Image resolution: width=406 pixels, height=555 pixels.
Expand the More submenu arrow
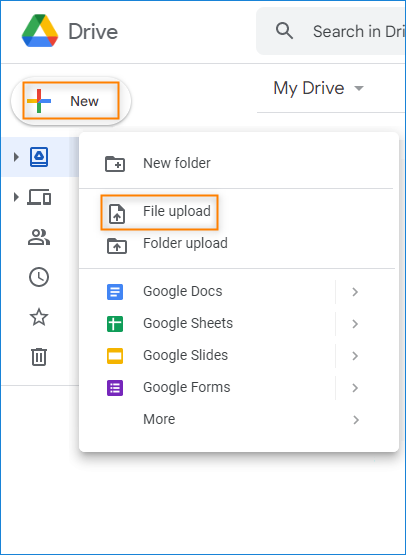(x=355, y=420)
